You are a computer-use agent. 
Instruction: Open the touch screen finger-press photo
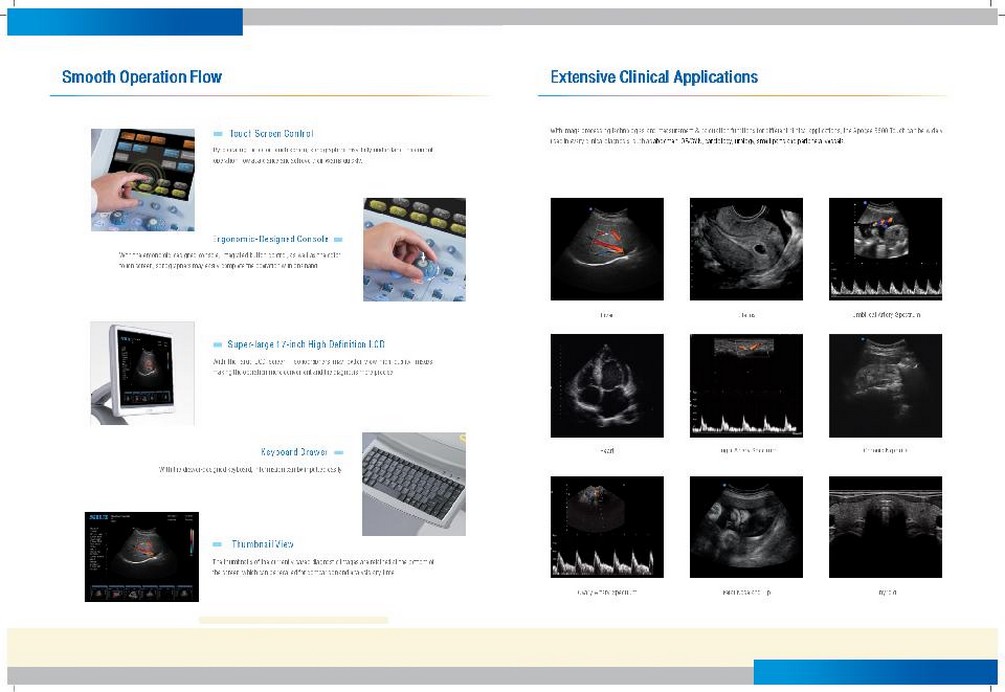(x=143, y=180)
